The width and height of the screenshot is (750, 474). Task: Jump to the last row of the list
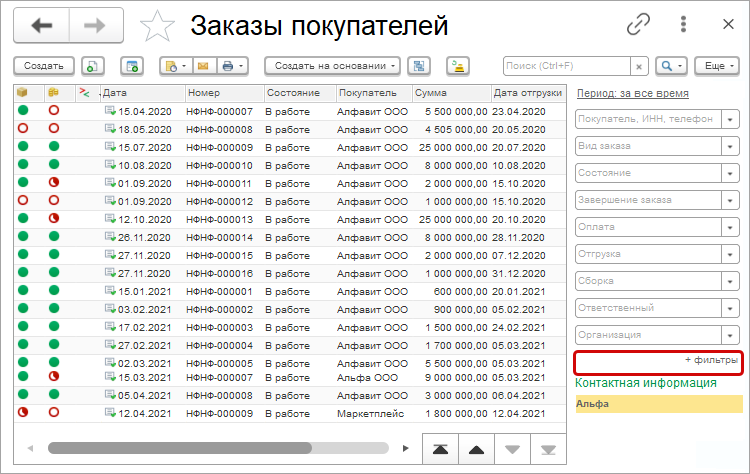pos(548,449)
